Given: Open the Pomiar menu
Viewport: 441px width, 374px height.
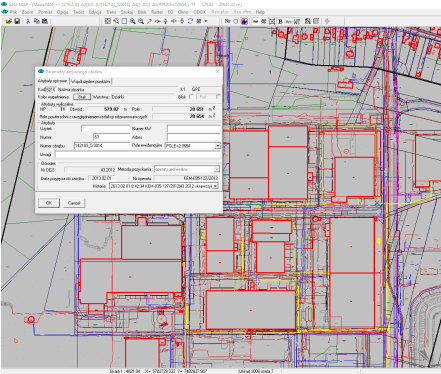Looking at the screenshot, I should pos(45,12).
